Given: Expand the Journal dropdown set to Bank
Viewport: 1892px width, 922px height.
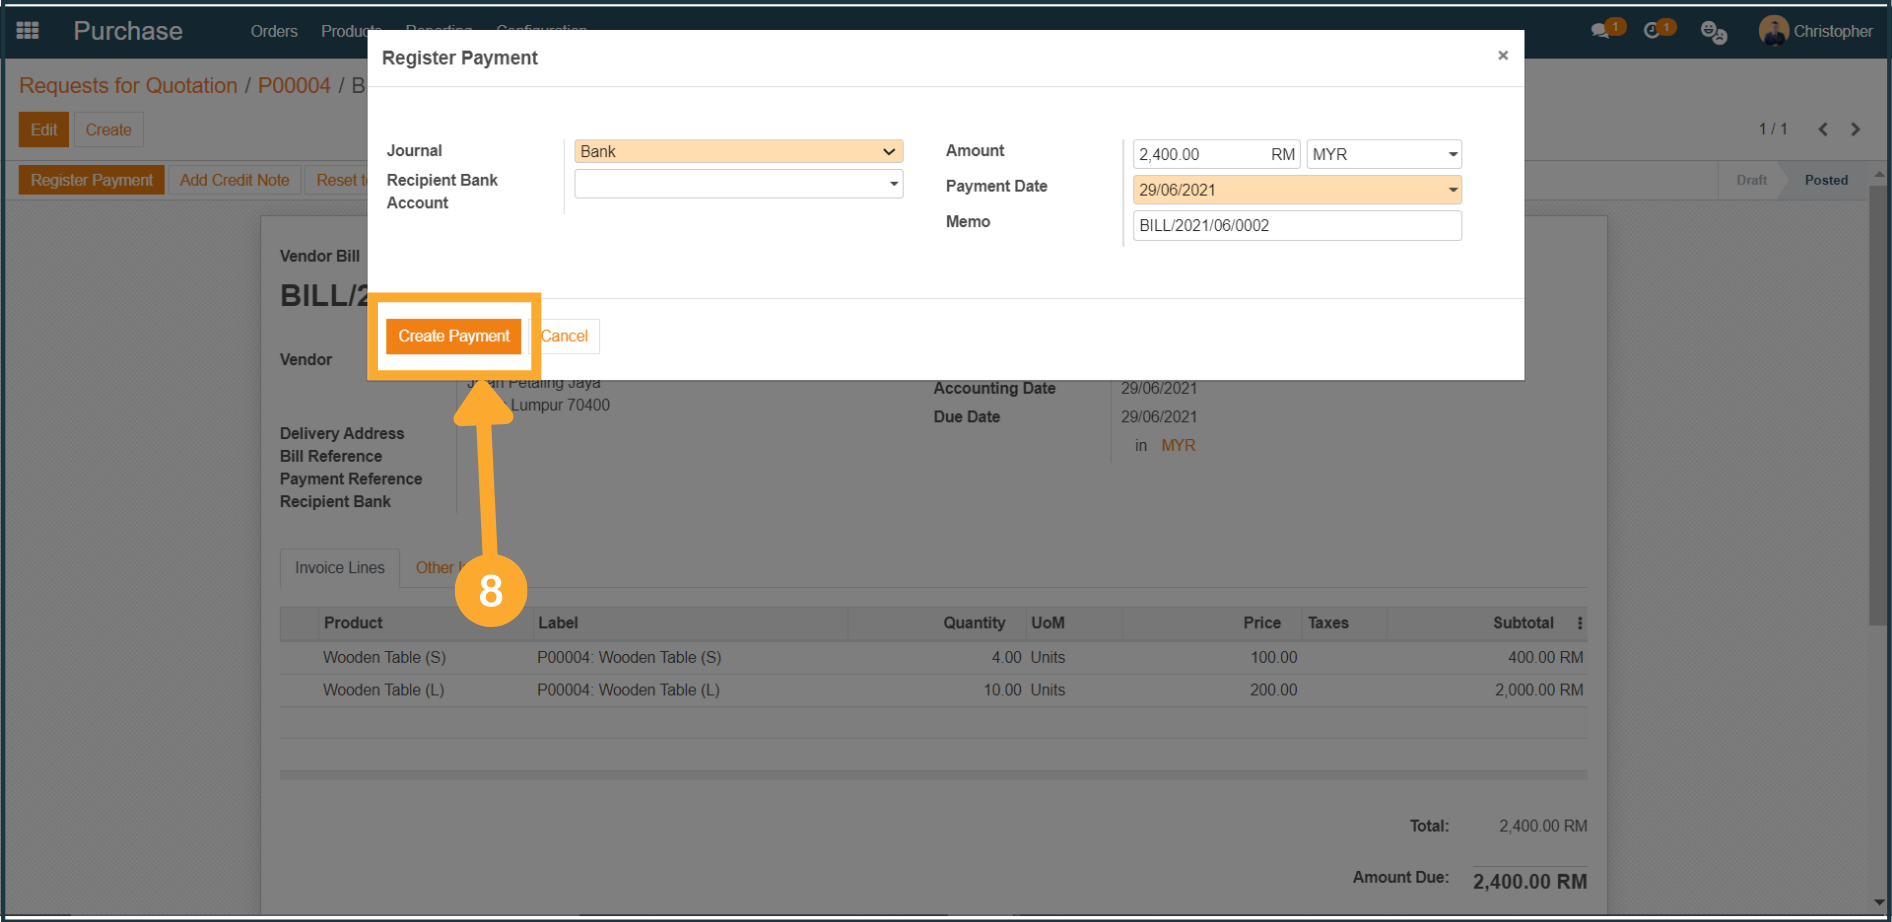Looking at the screenshot, I should coord(738,151).
